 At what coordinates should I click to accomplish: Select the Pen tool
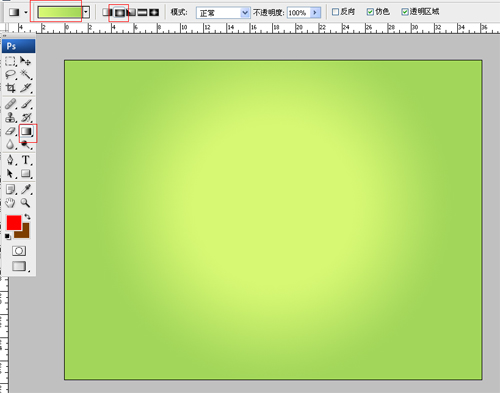11,160
